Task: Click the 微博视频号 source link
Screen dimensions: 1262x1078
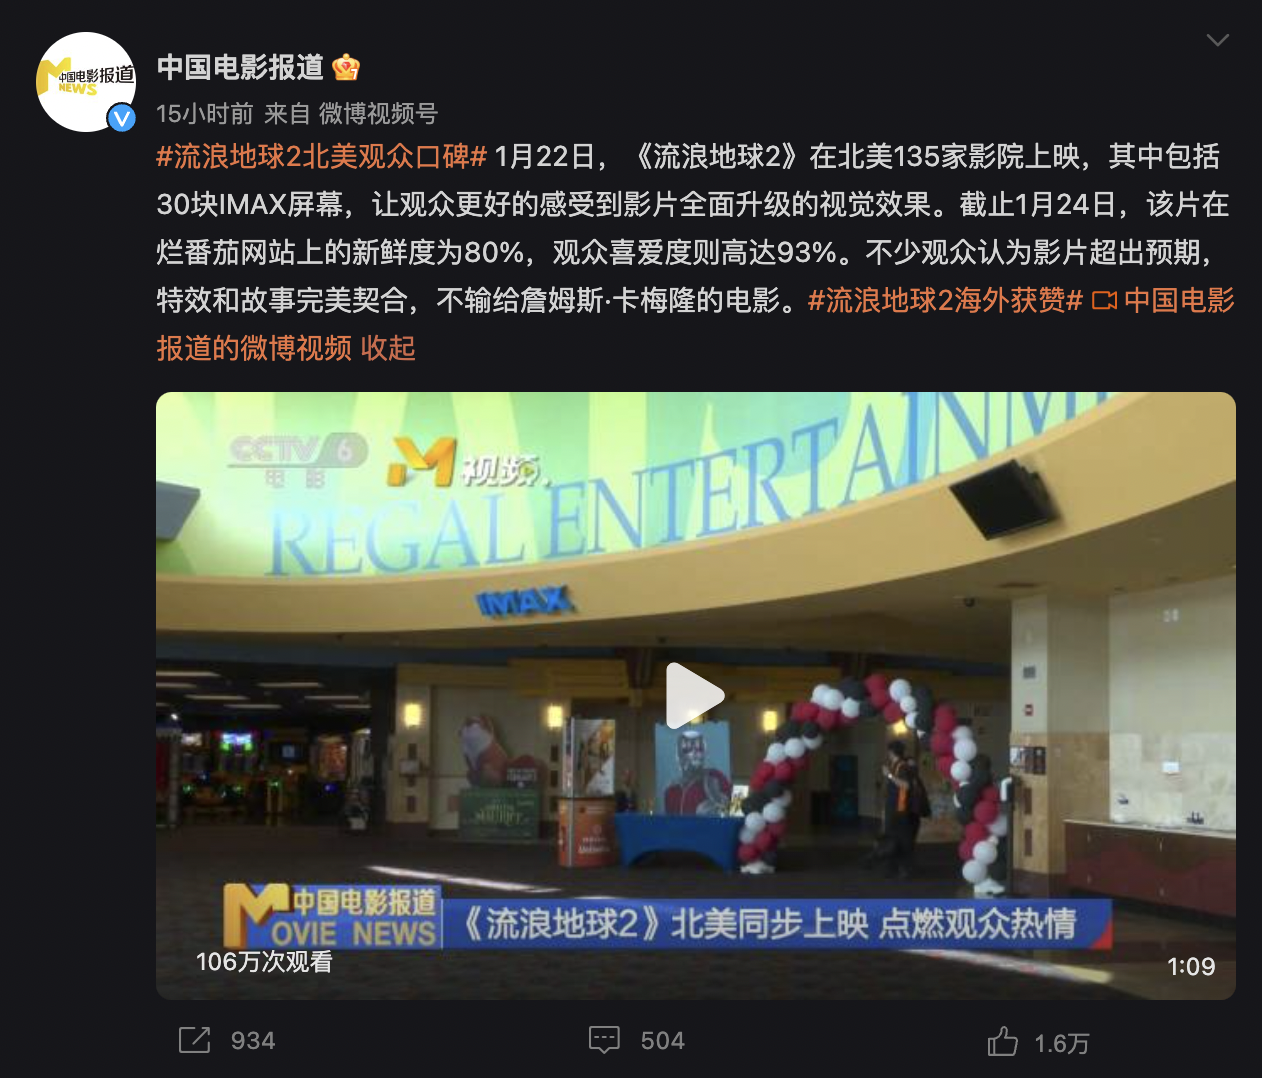Action: point(378,114)
